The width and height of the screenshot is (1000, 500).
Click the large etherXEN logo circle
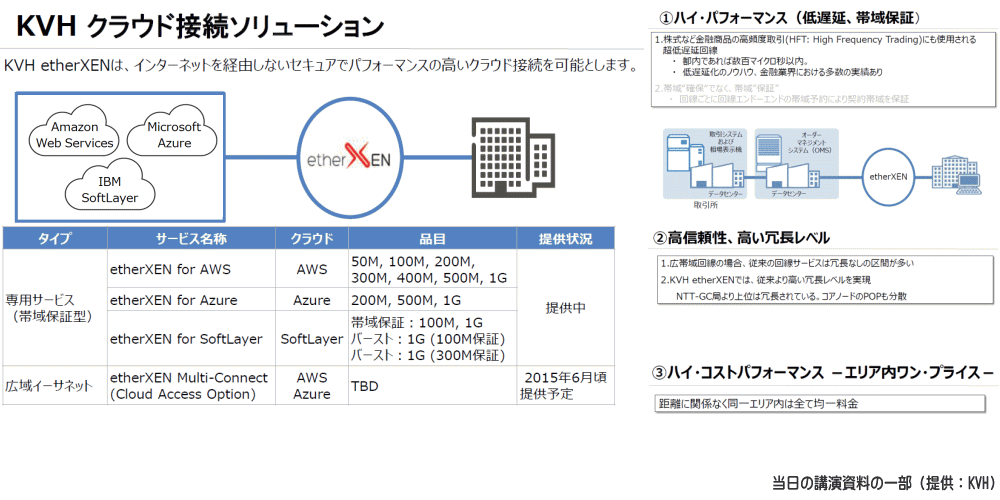coord(351,158)
